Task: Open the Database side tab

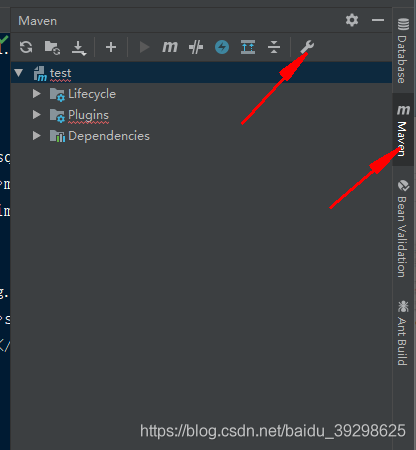Action: (403, 50)
